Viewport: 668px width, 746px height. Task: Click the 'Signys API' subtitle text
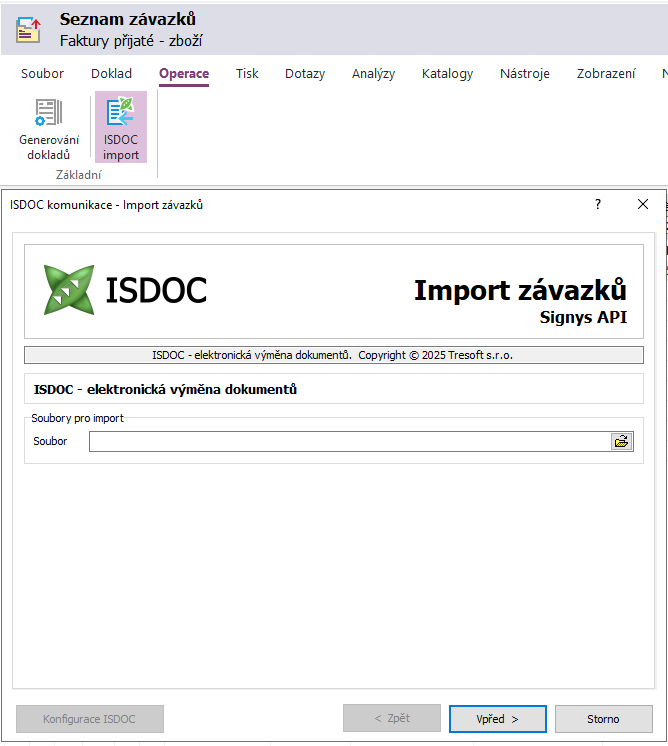583,317
